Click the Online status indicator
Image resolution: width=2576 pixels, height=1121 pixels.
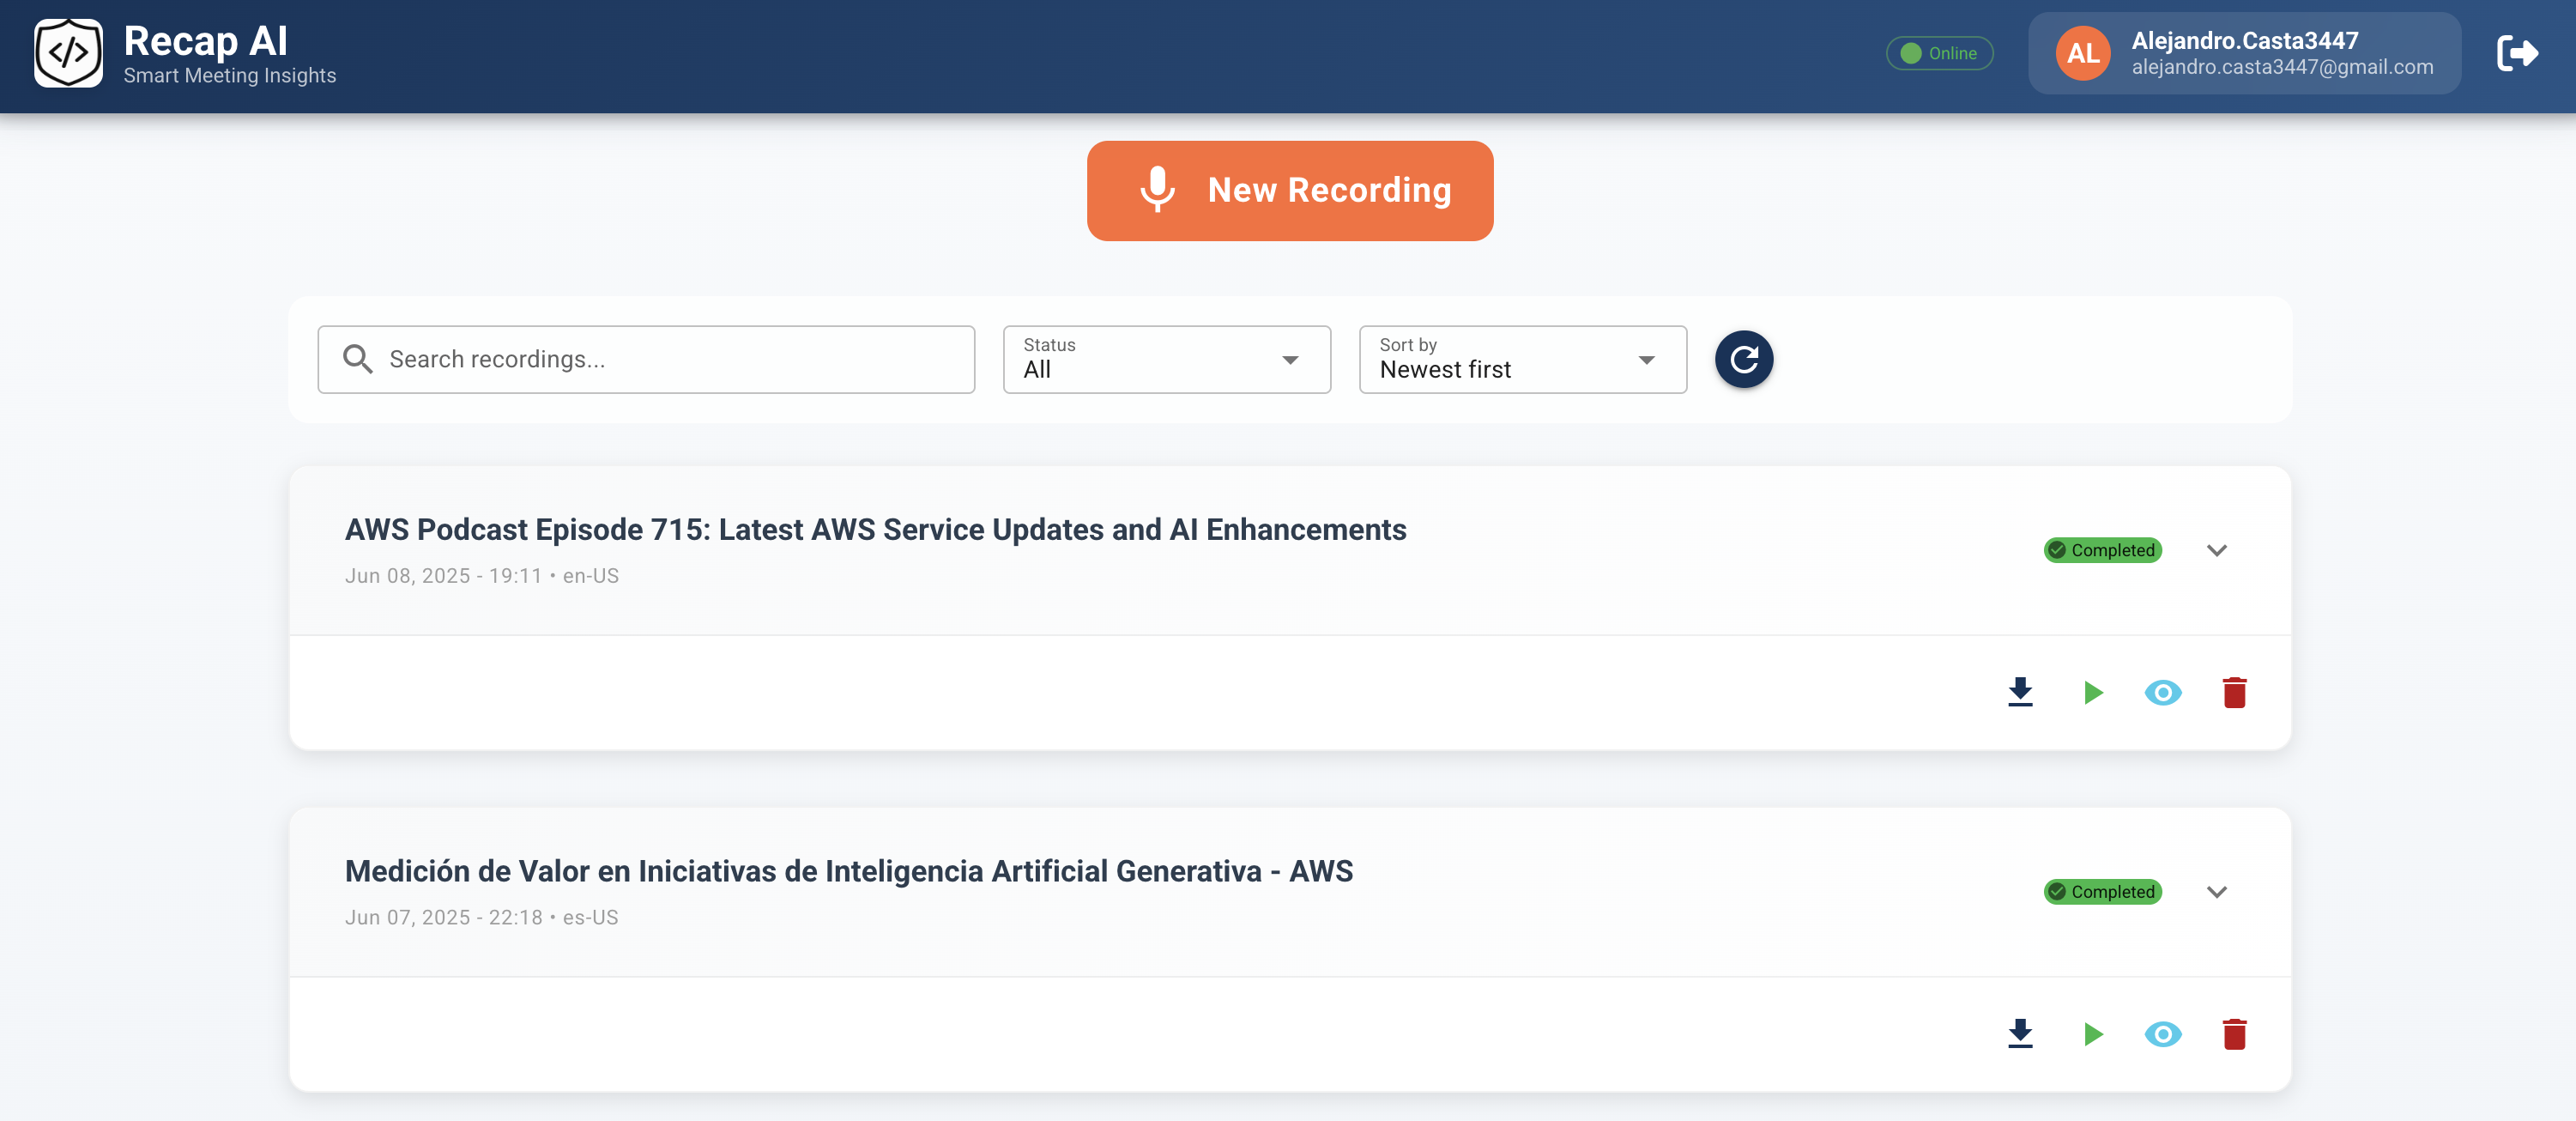1939,53
